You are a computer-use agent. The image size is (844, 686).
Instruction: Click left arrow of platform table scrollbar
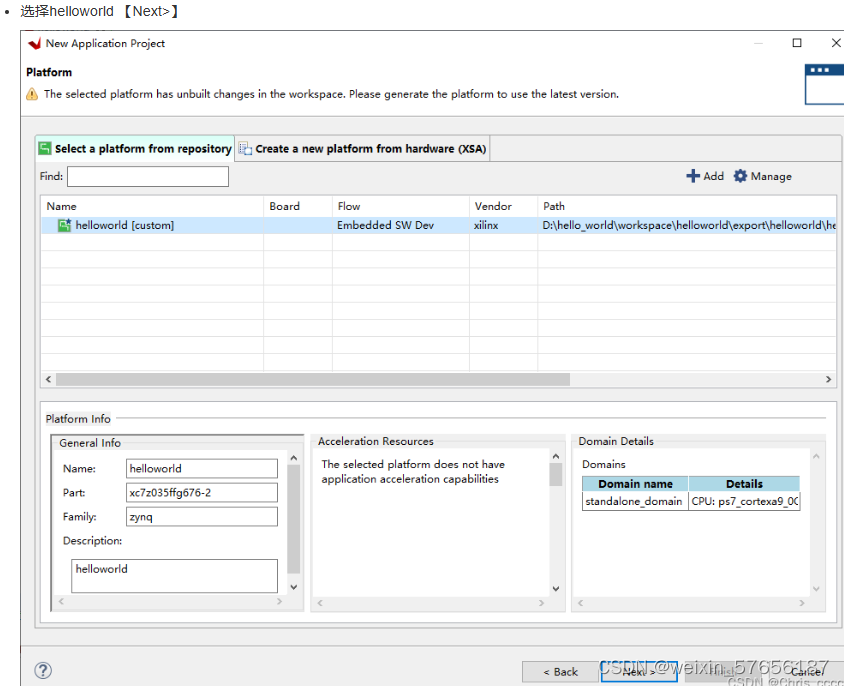coord(48,379)
